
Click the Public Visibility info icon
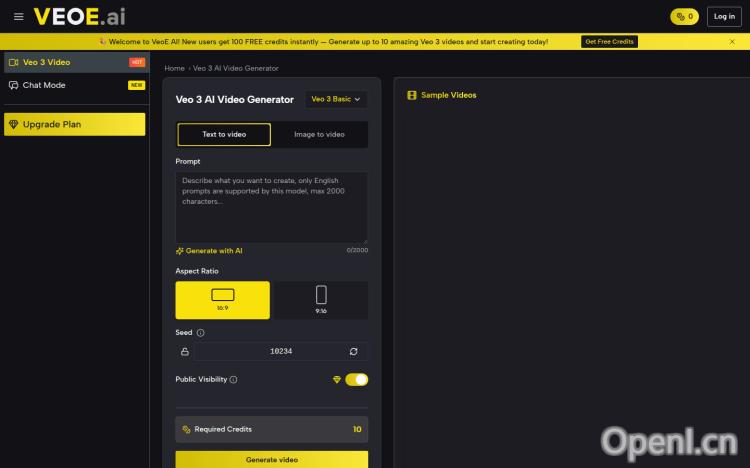[233, 379]
